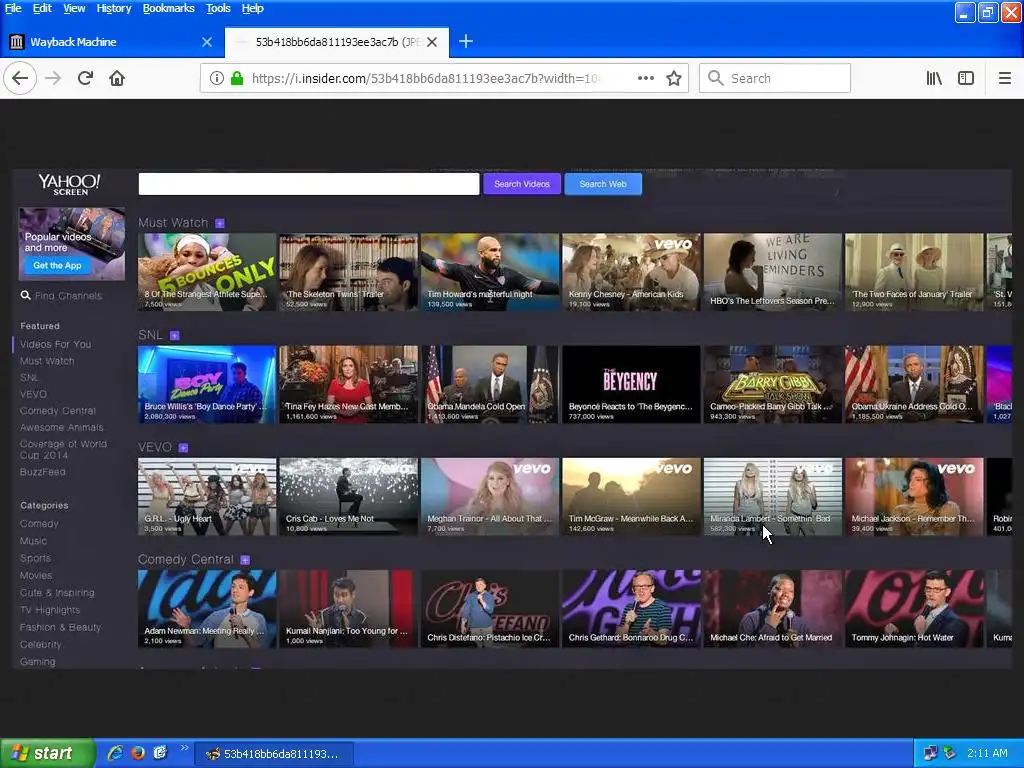Select Coverage of World Cup 2014
This screenshot has height=768, width=1024.
(63, 449)
